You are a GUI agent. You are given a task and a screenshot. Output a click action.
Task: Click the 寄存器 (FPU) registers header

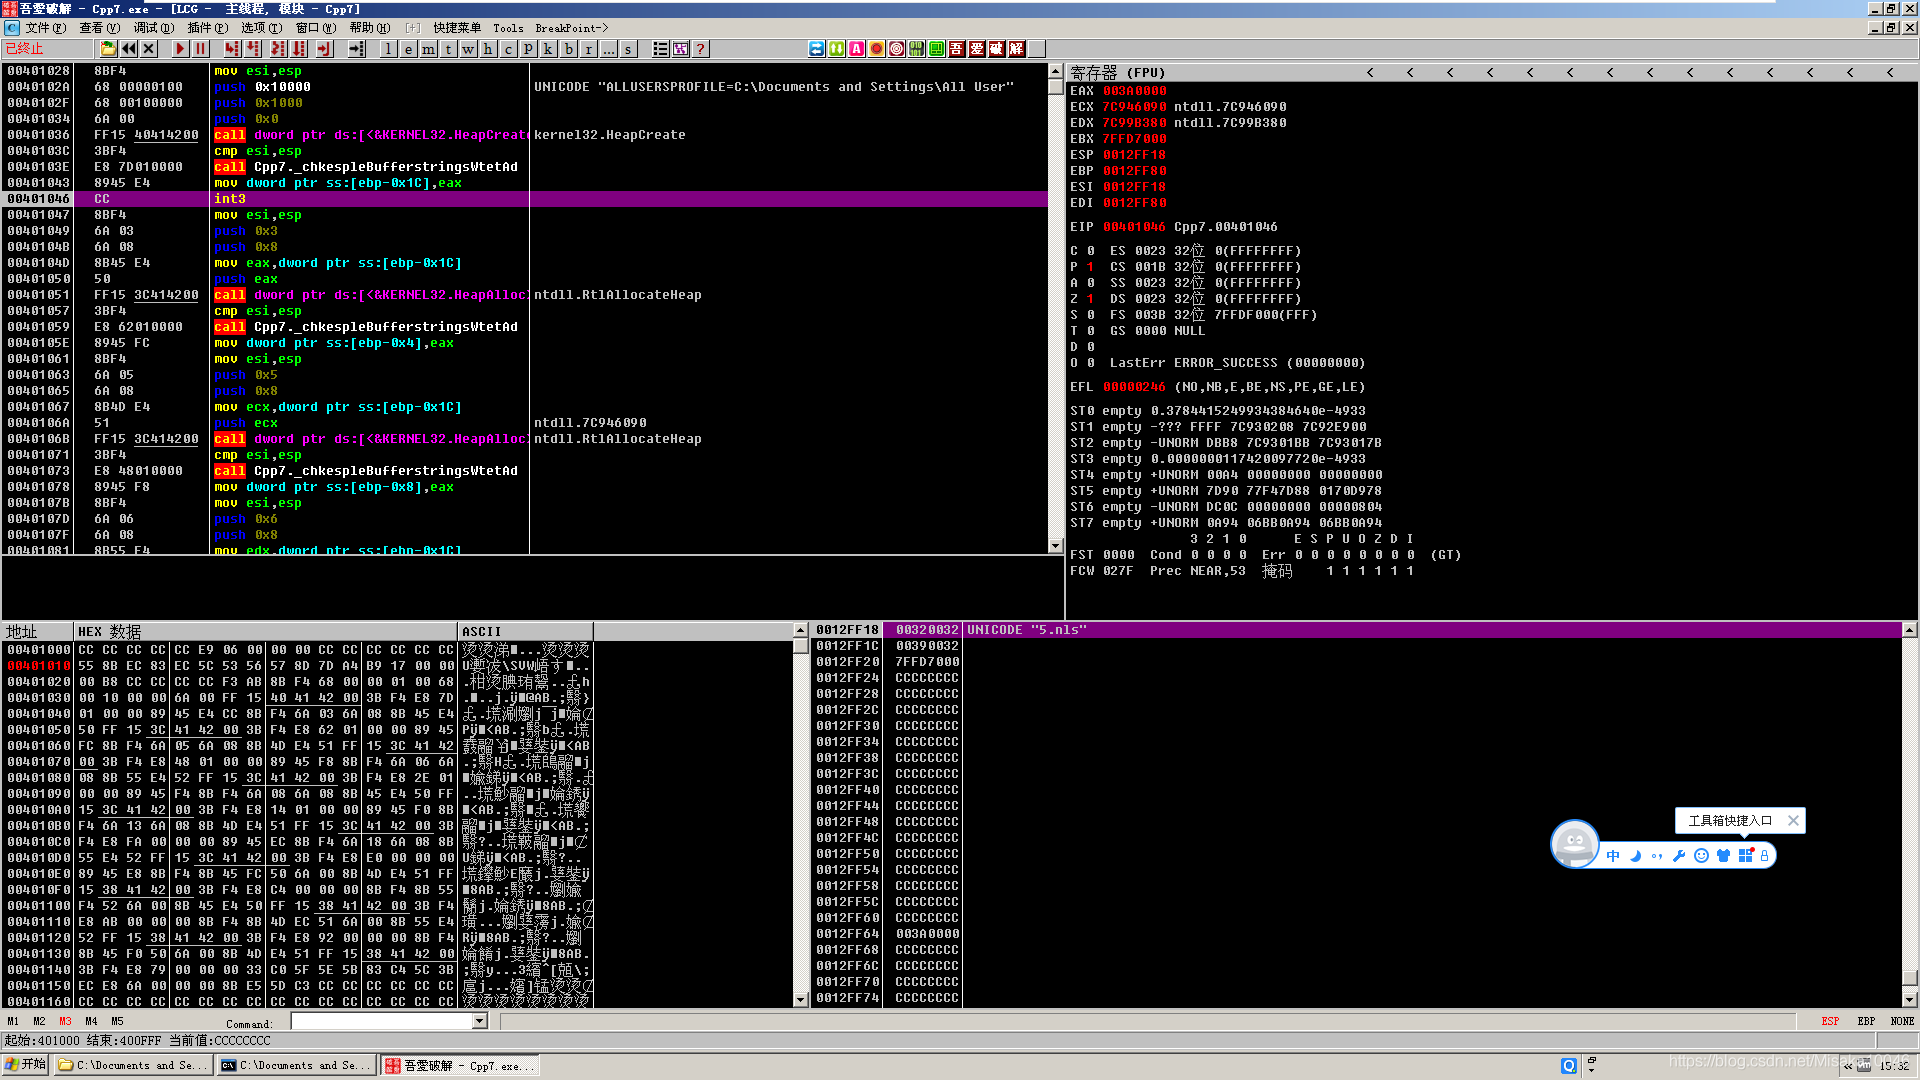[1118, 73]
